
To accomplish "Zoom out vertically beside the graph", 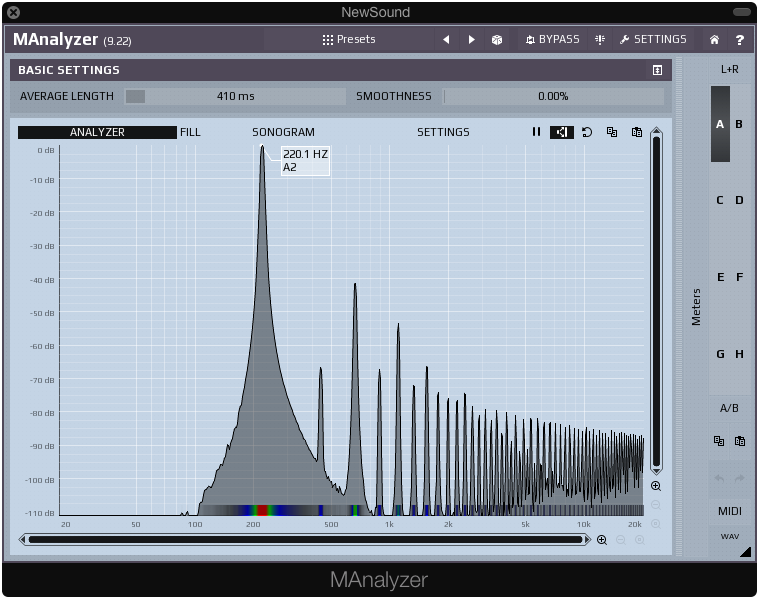I will 656,505.
